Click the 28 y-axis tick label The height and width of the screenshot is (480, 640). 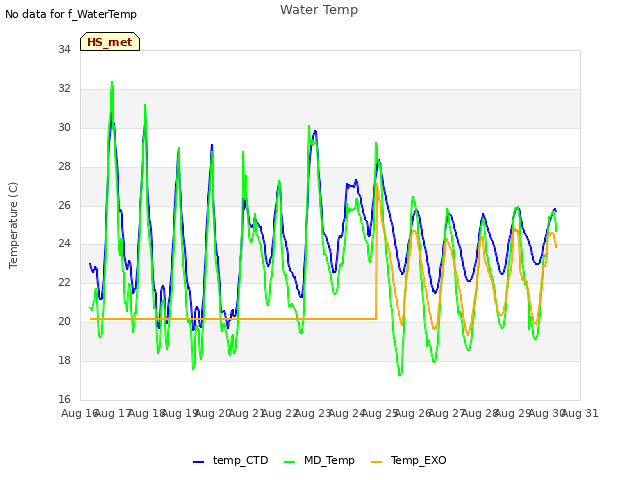click(64, 166)
